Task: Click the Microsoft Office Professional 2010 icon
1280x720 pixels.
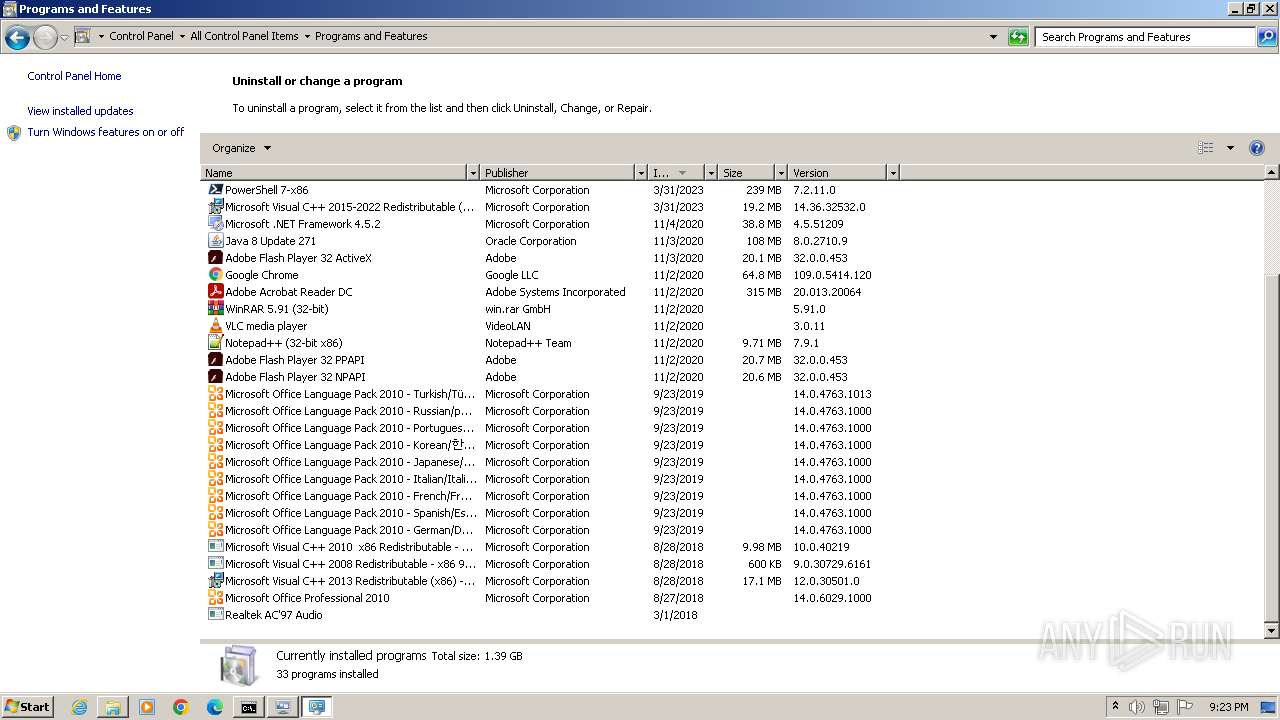Action: (x=215, y=598)
